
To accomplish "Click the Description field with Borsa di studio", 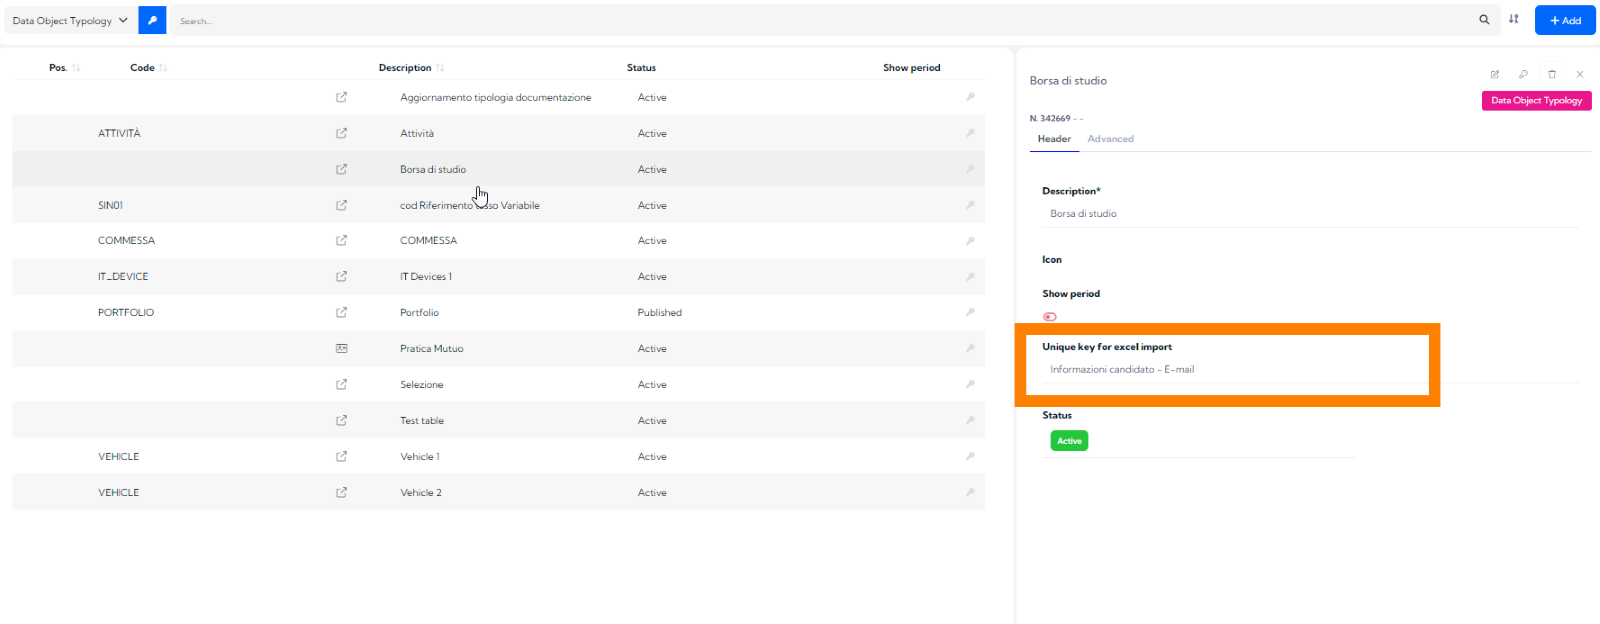I will 1310,214.
